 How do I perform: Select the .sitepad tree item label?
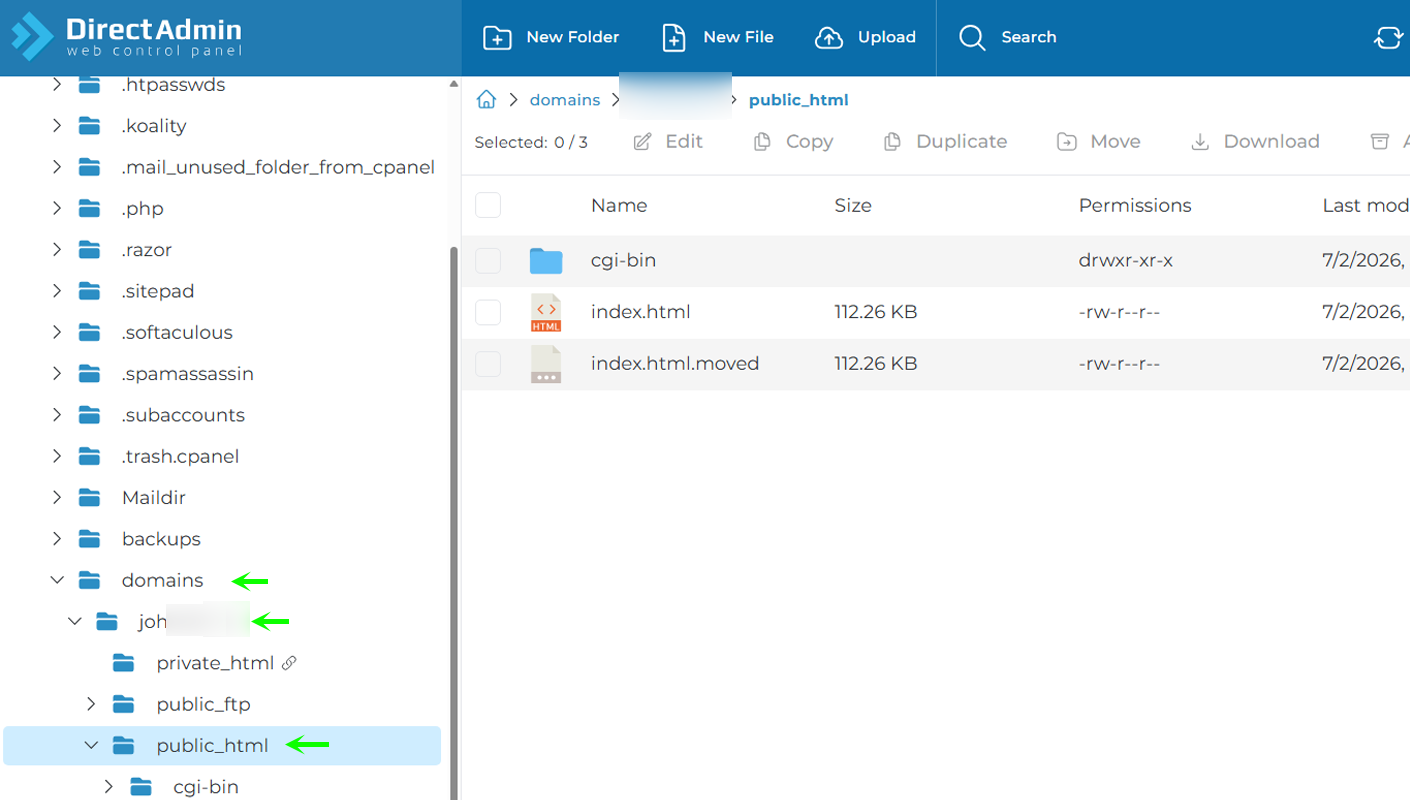point(158,291)
